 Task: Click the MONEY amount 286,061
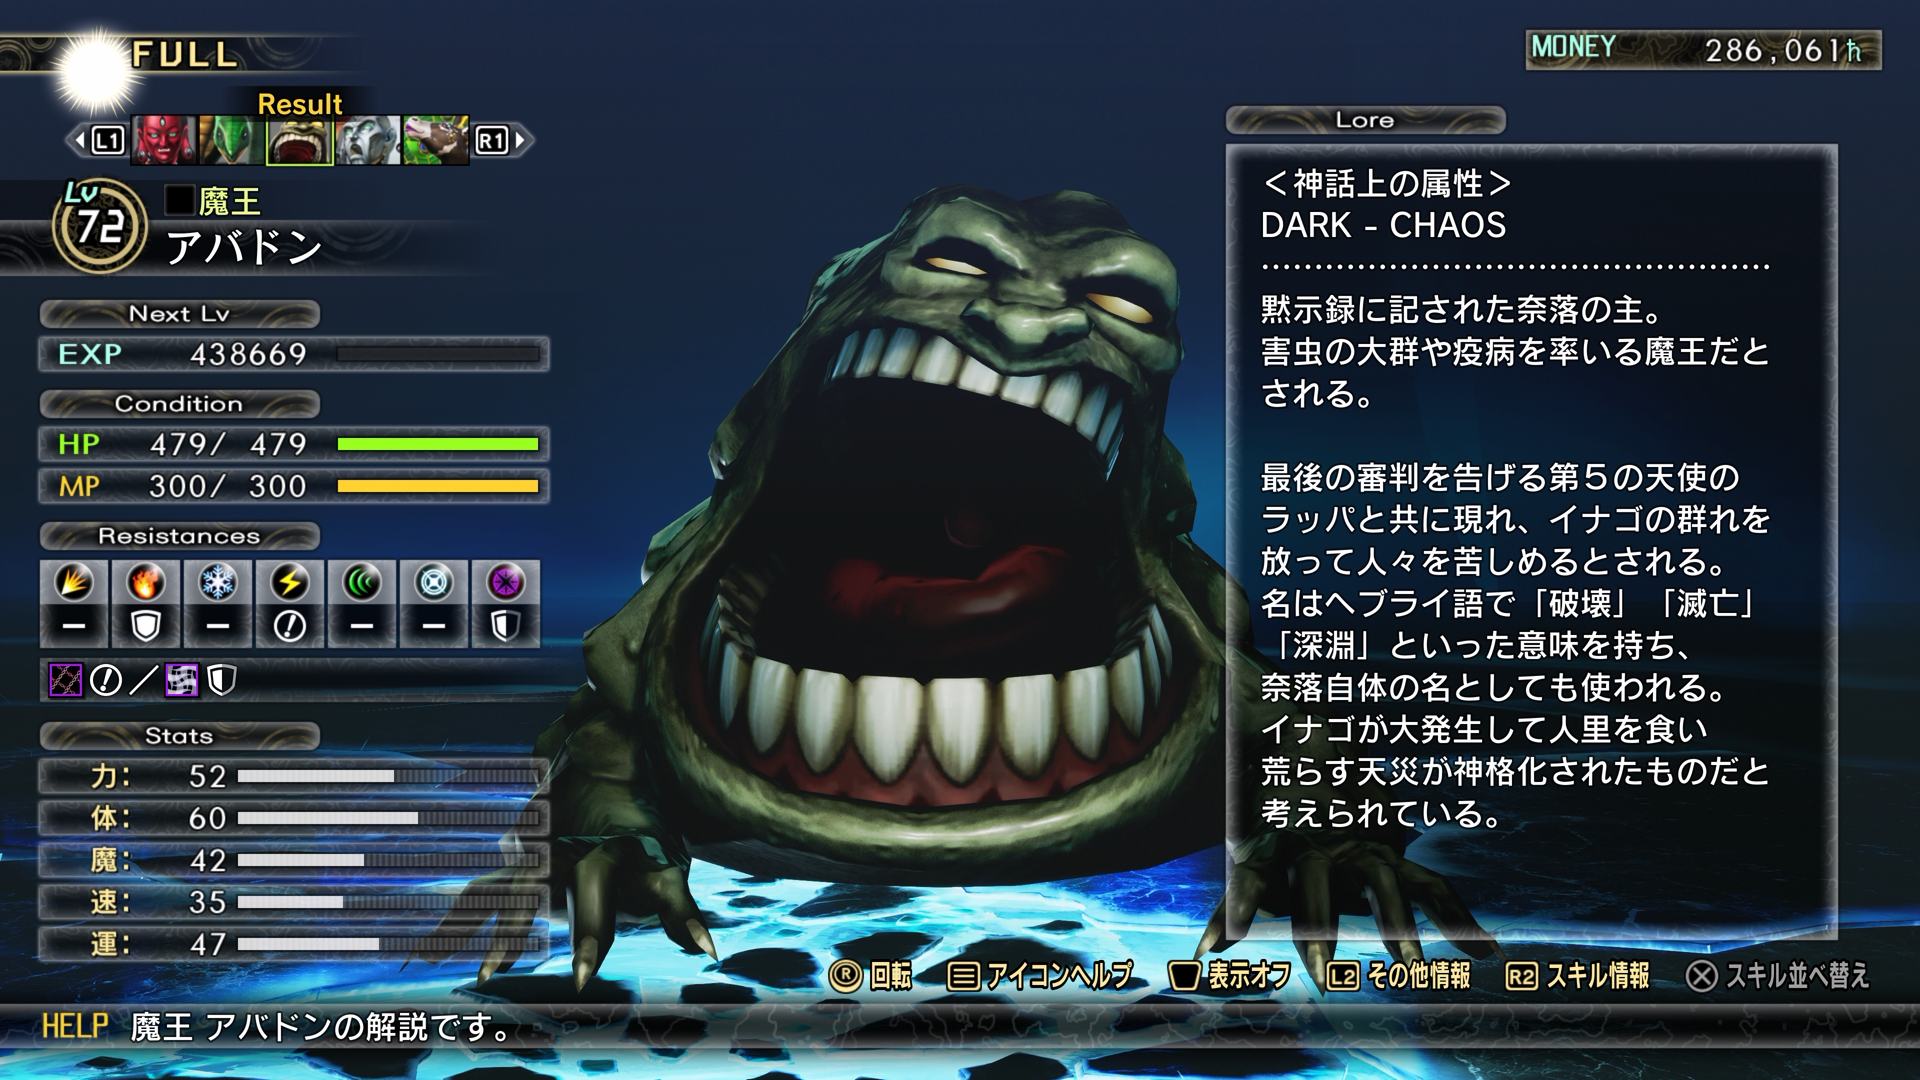(x=1784, y=50)
